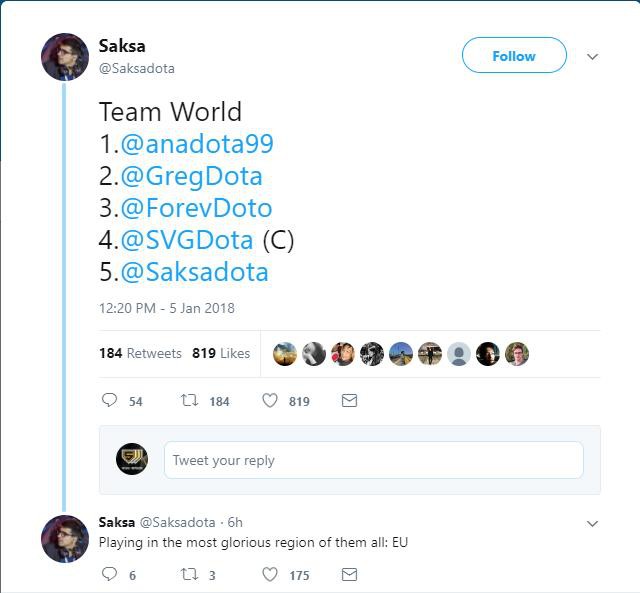
Task: Click into the Tweet your reply field
Action: pyautogui.click(x=373, y=460)
